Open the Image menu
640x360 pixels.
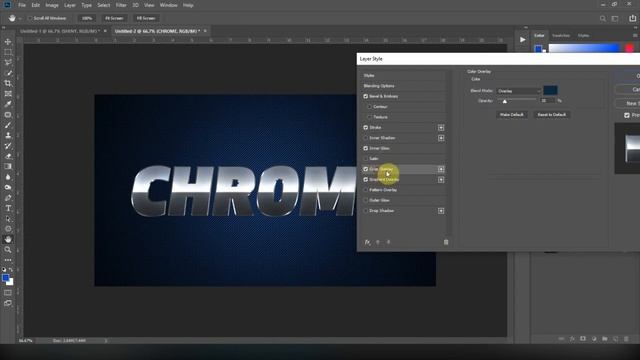tap(52, 5)
